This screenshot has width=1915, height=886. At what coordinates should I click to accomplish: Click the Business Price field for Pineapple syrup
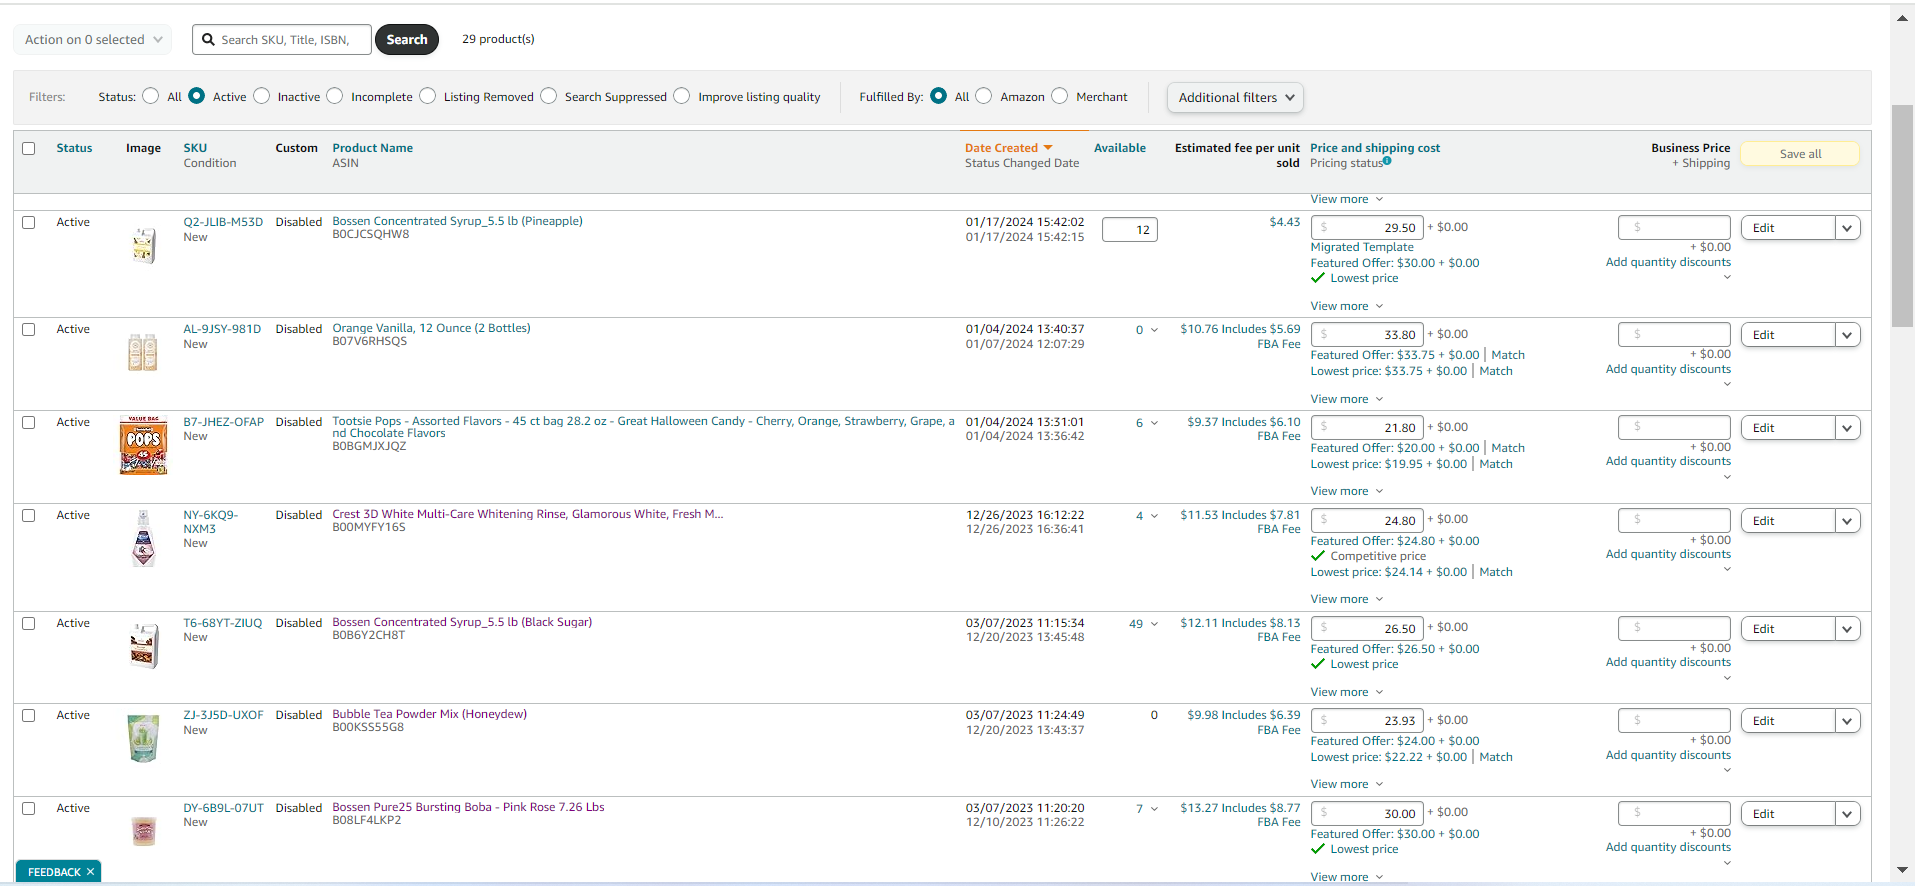(x=1674, y=228)
